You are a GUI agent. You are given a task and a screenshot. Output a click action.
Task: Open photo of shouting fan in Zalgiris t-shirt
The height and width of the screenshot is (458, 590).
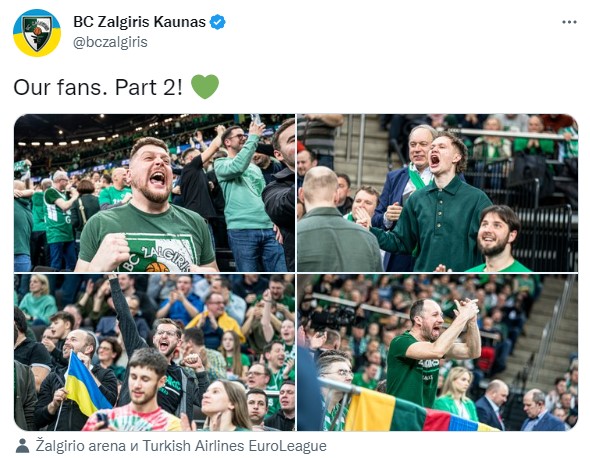pos(155,193)
